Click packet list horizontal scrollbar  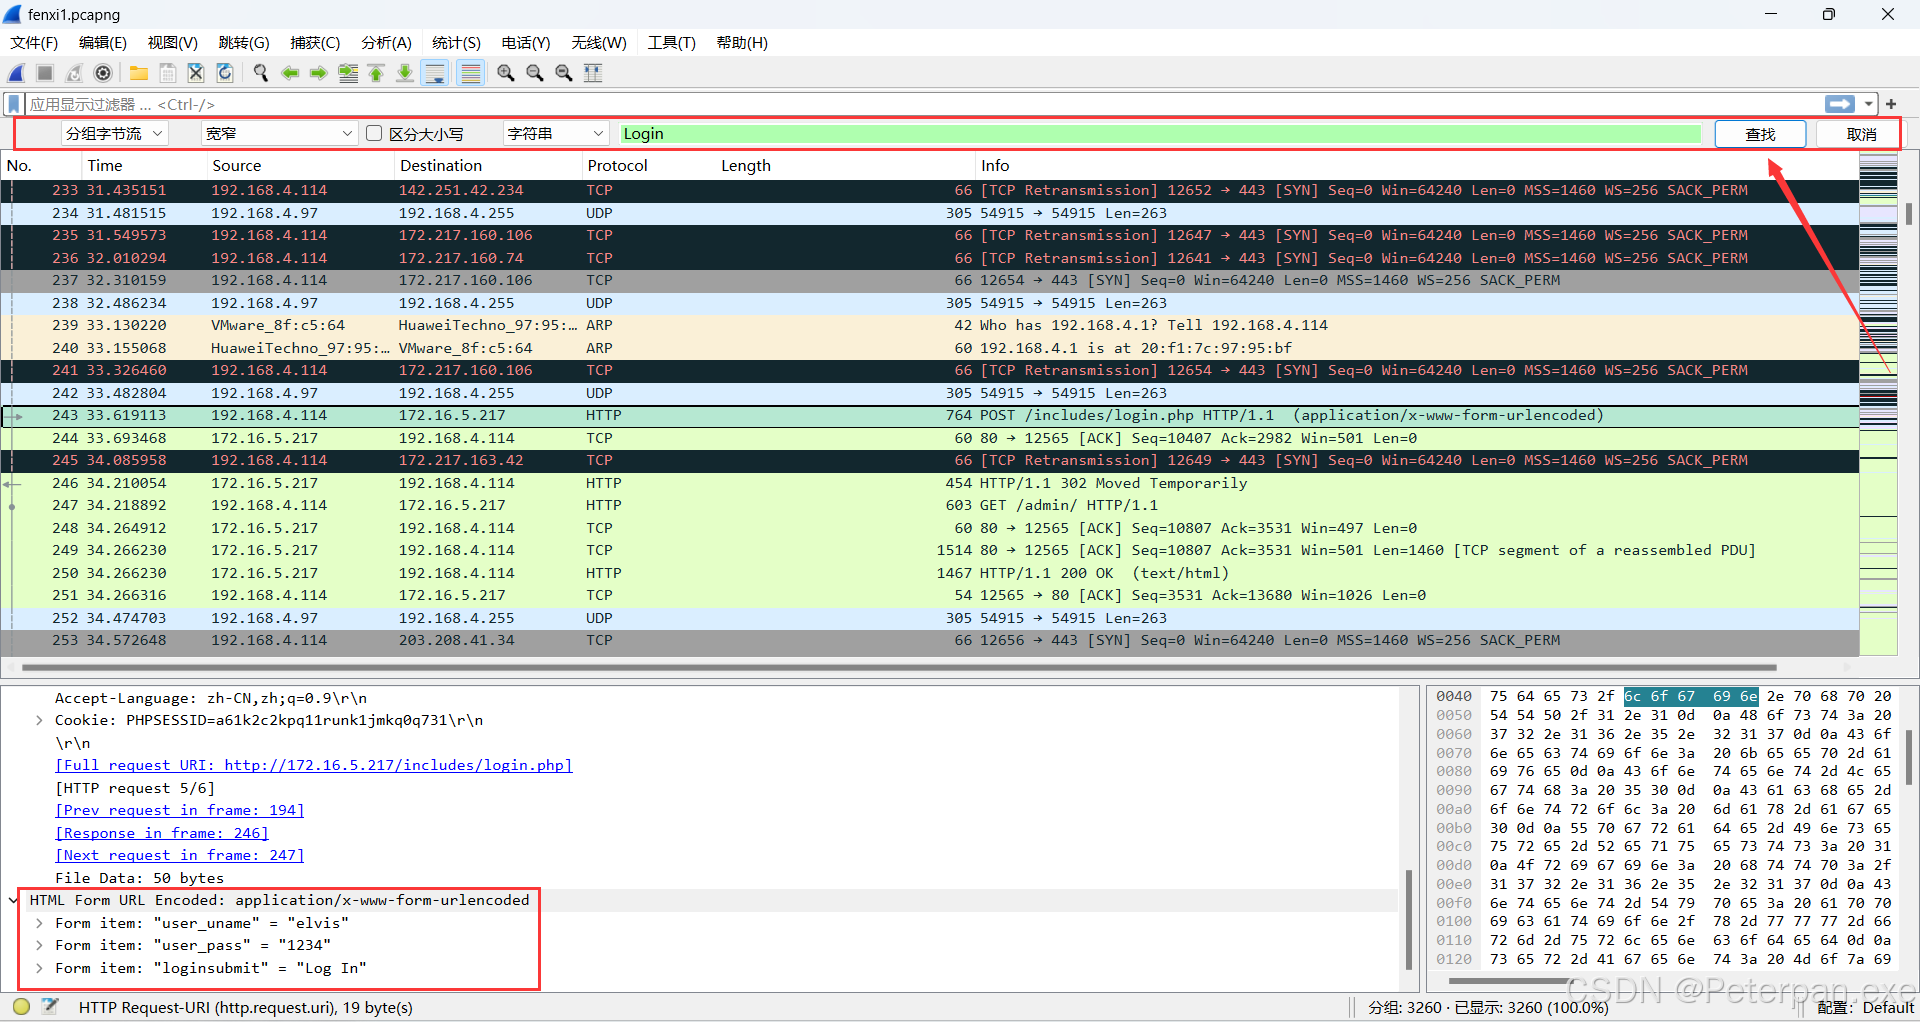pos(898,667)
